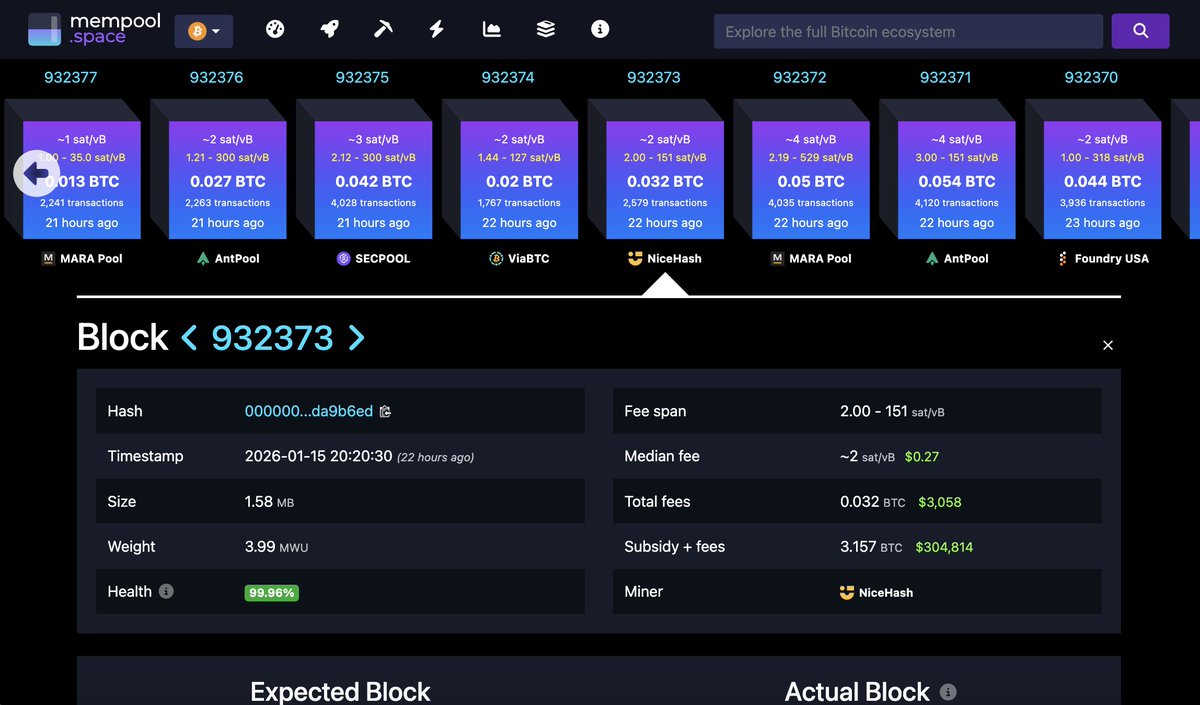The width and height of the screenshot is (1200, 705).
Task: Click the 2.00 - 151 sat/vB fee span value
Action: click(x=893, y=411)
